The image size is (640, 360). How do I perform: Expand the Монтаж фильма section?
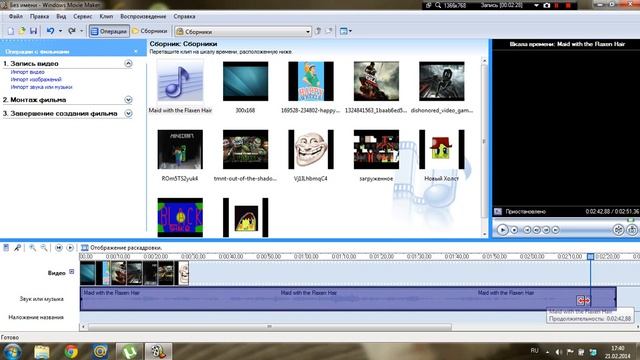[128, 100]
